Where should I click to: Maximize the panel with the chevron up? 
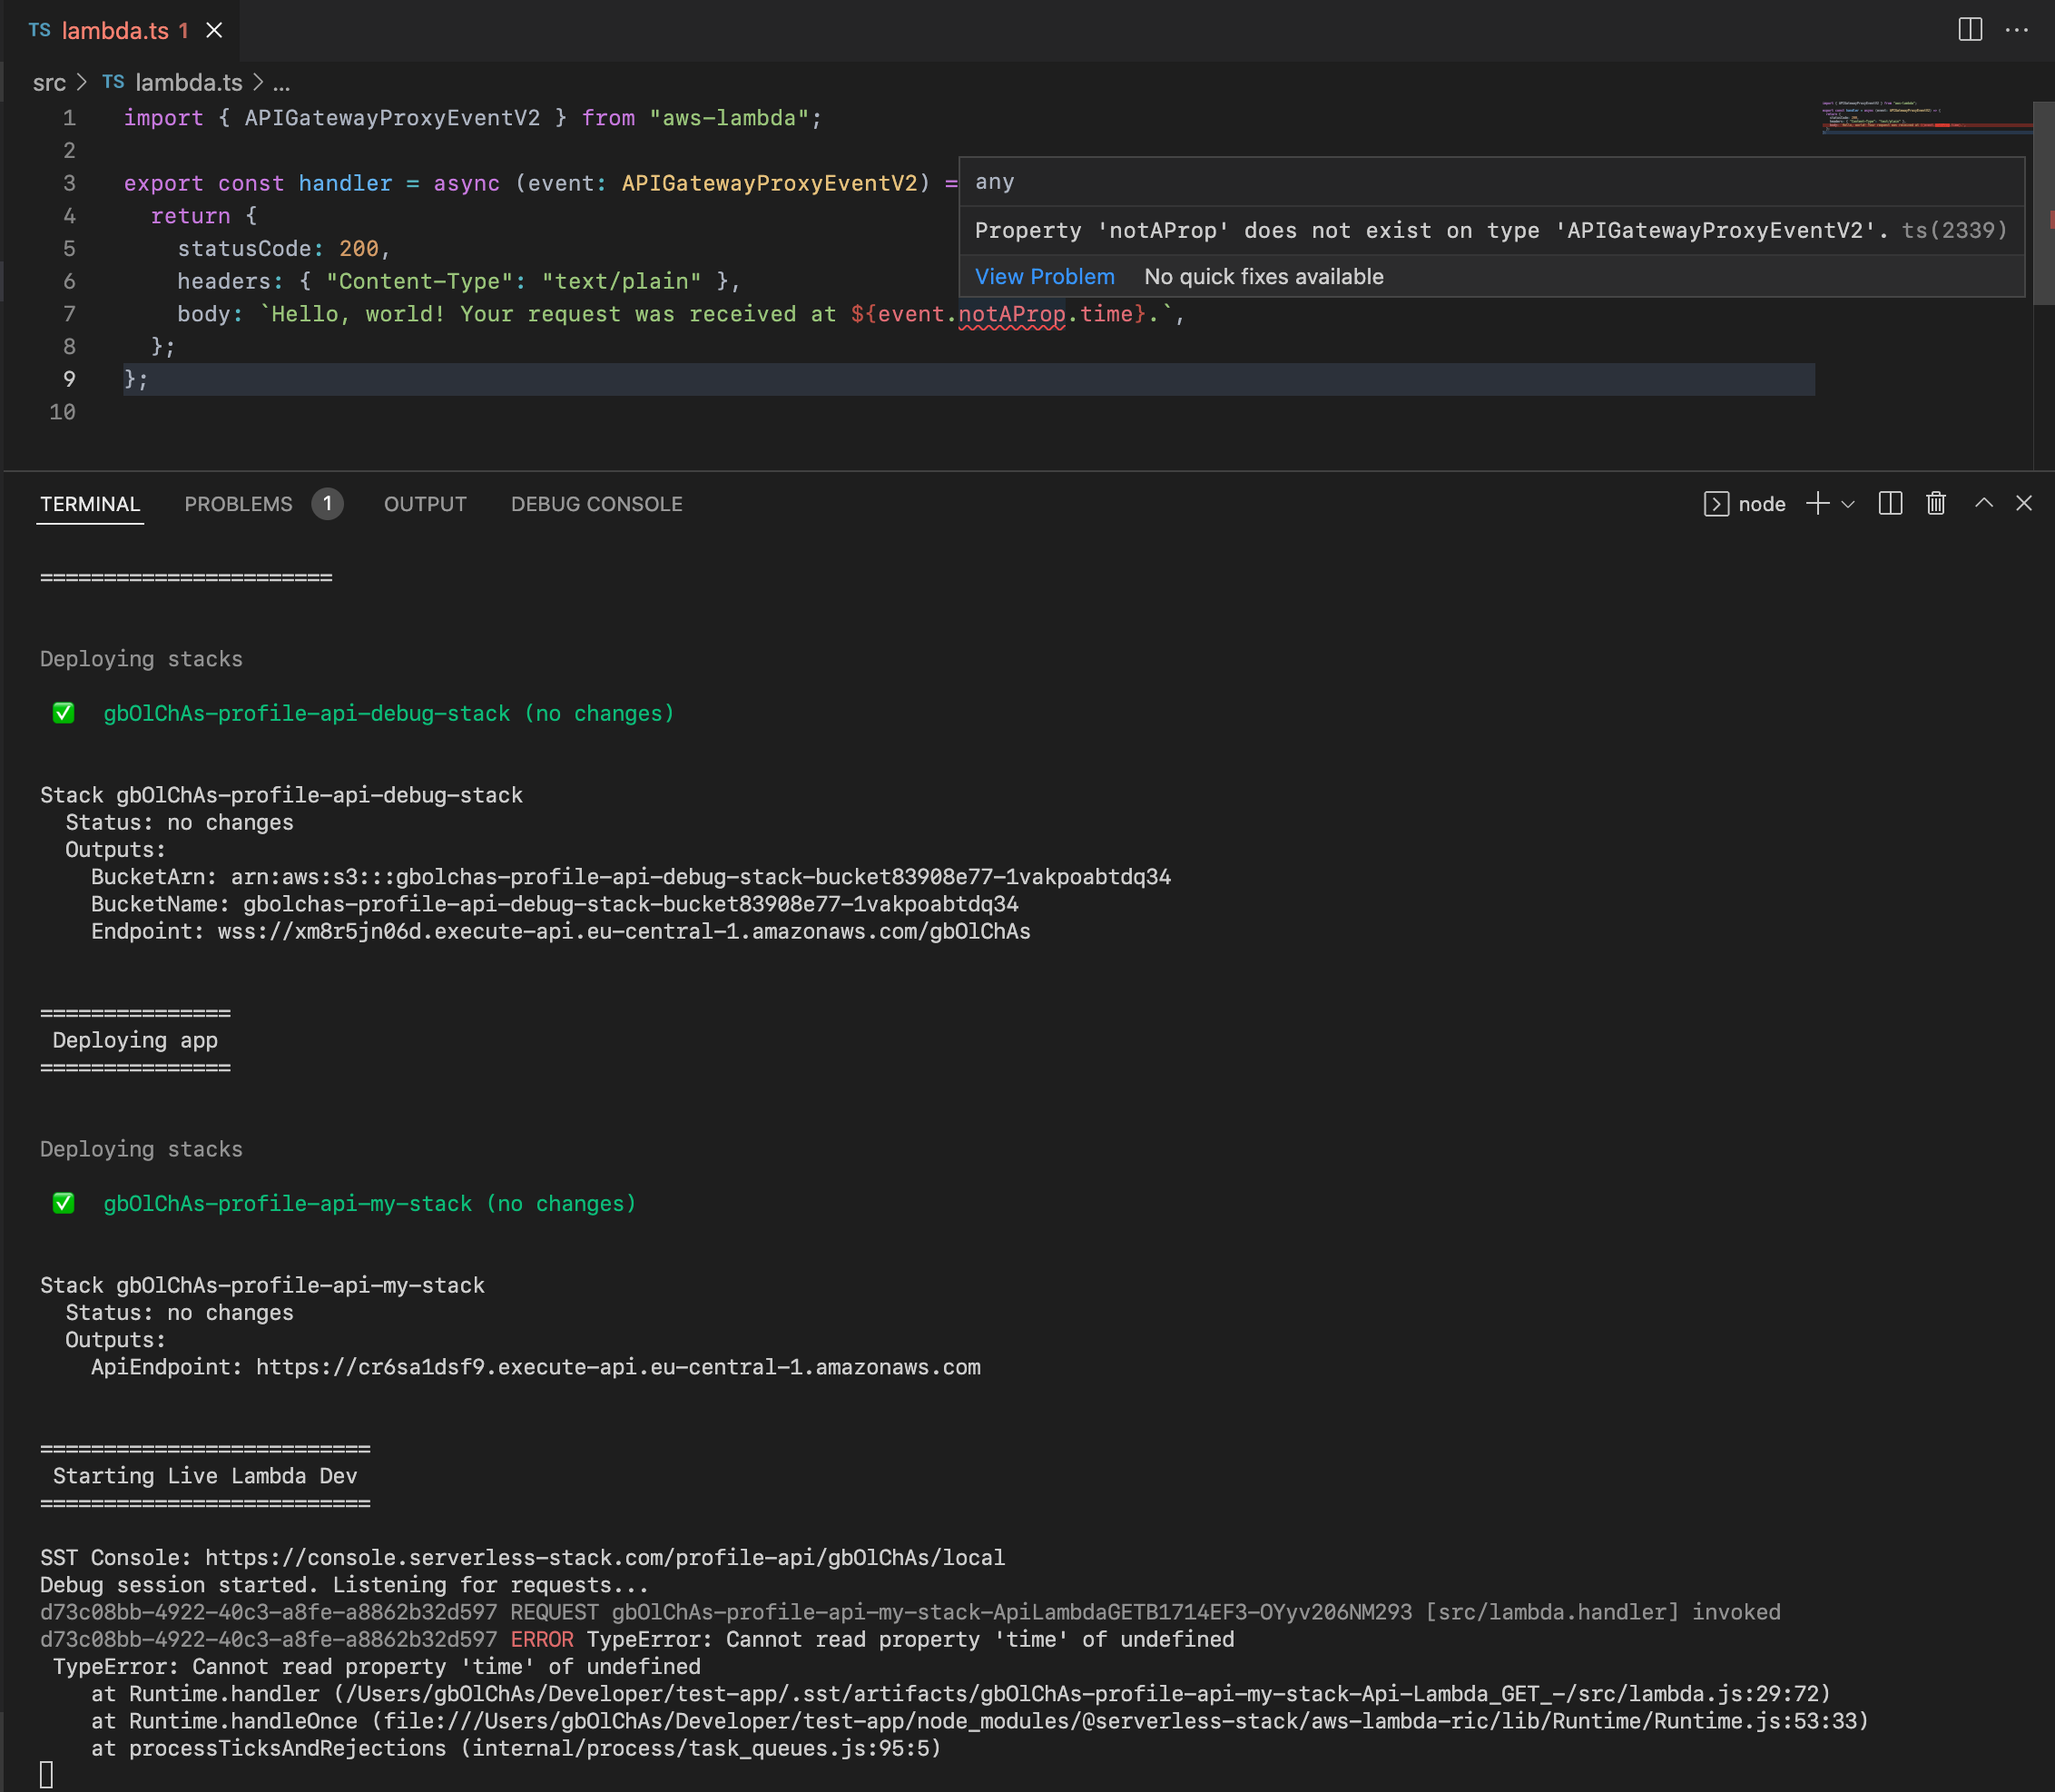(x=1984, y=503)
